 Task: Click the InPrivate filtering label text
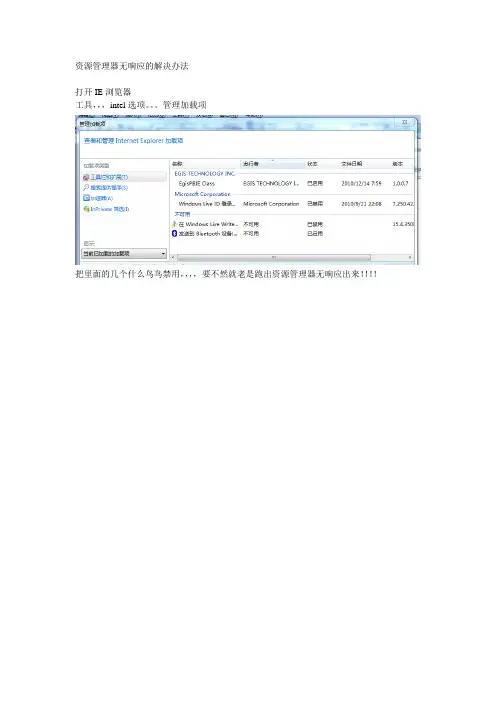pos(110,209)
